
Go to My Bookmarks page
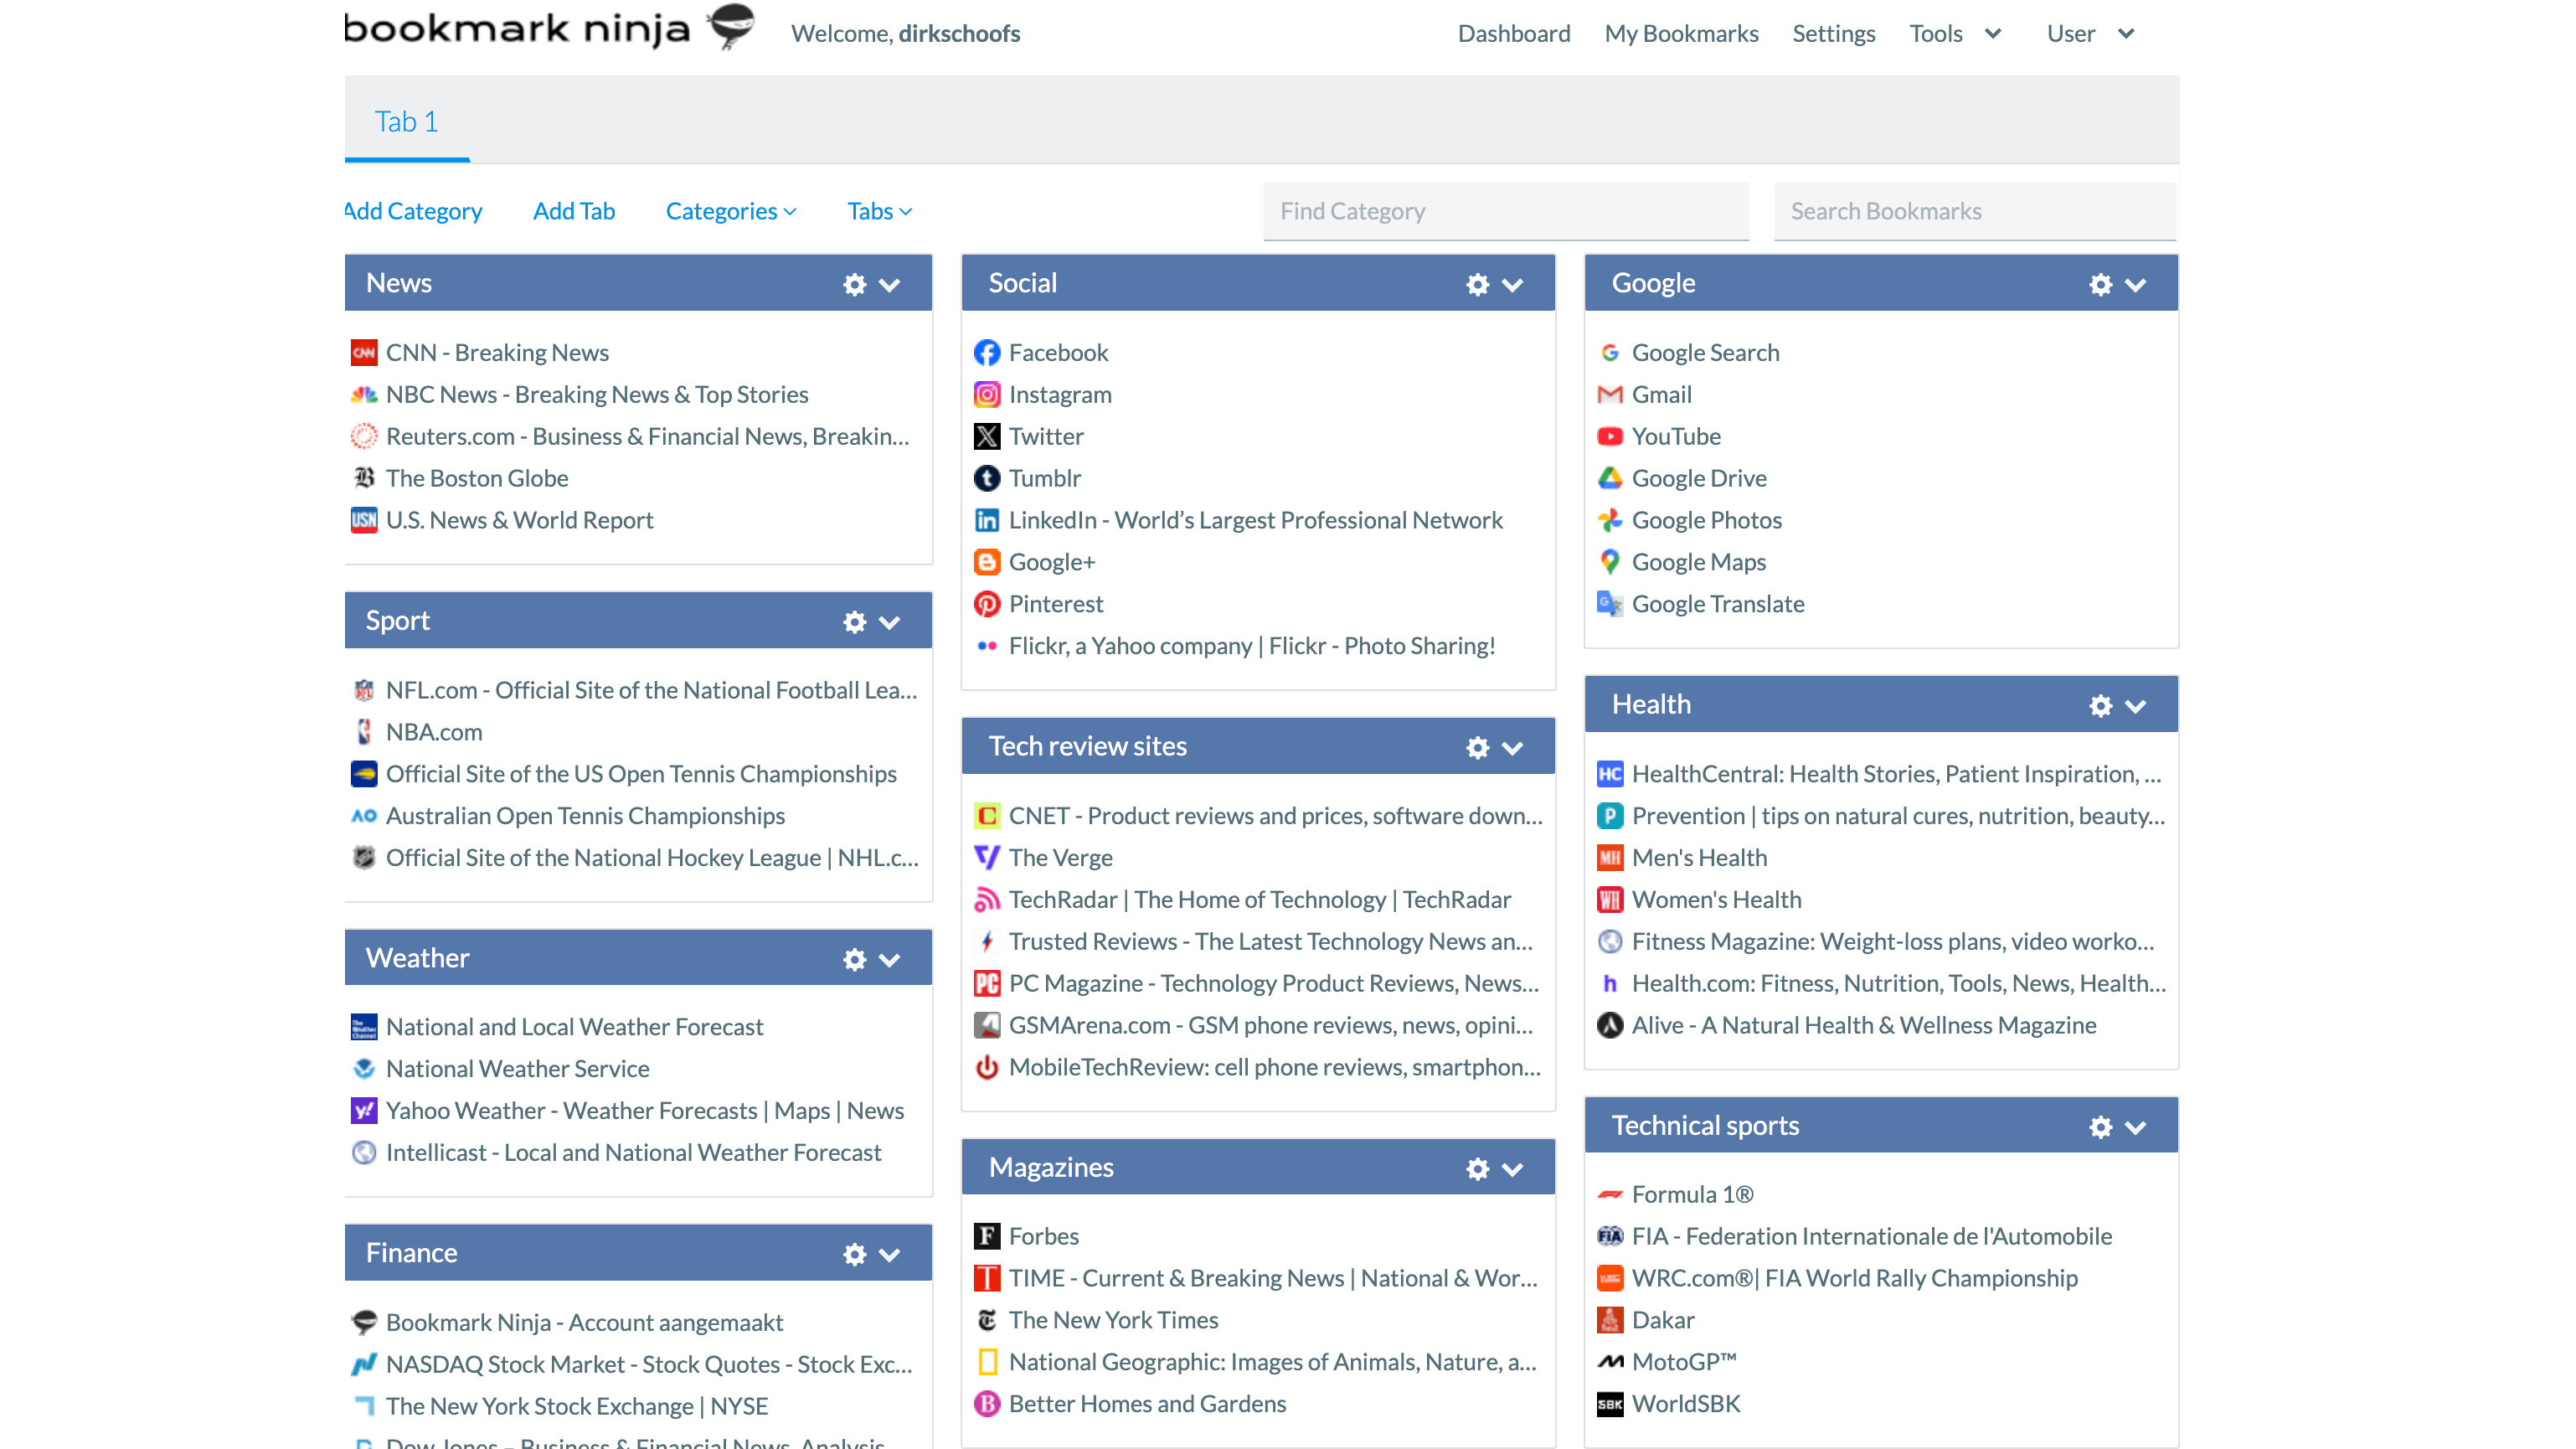pyautogui.click(x=1681, y=34)
